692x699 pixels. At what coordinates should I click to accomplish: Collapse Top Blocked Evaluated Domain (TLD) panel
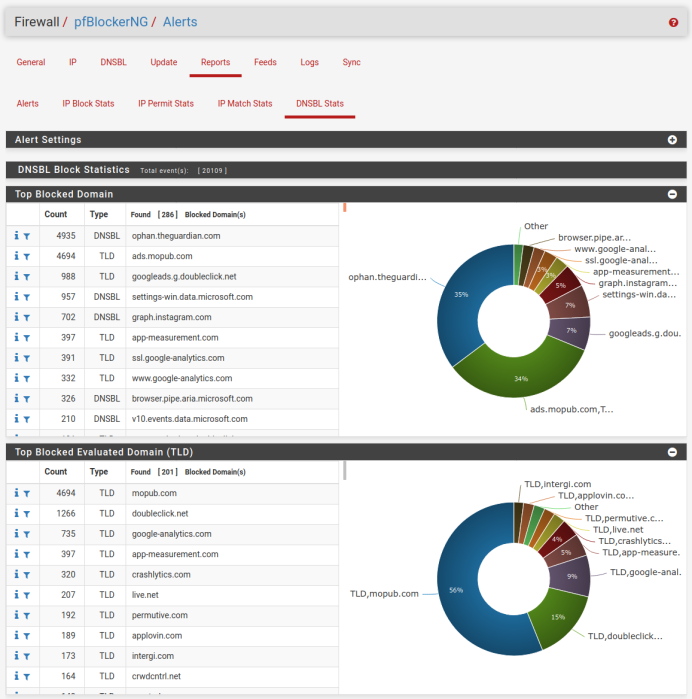(x=672, y=452)
